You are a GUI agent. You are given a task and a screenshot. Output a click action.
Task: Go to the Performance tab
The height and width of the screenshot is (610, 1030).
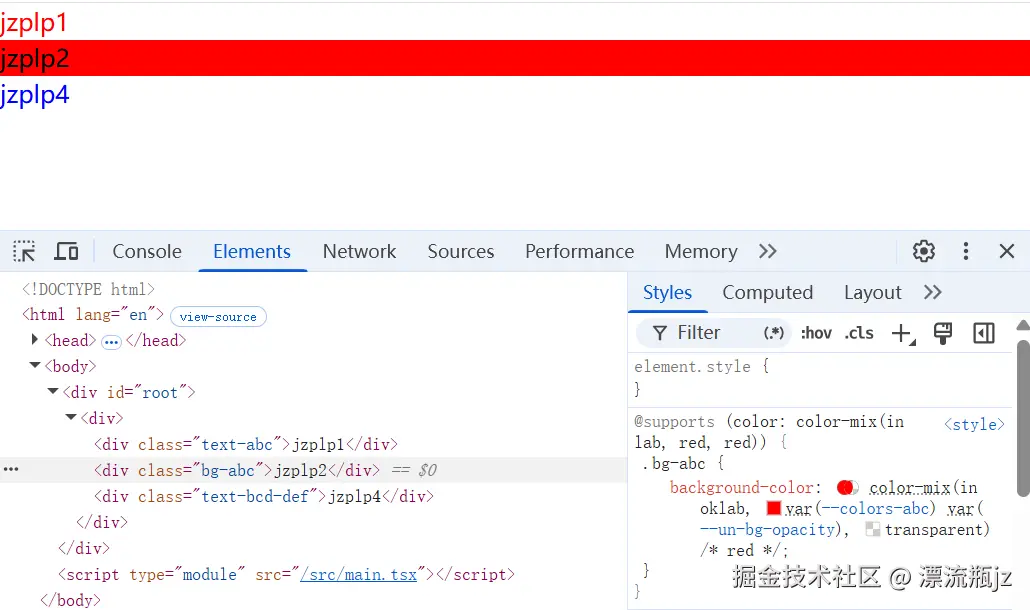tap(579, 251)
